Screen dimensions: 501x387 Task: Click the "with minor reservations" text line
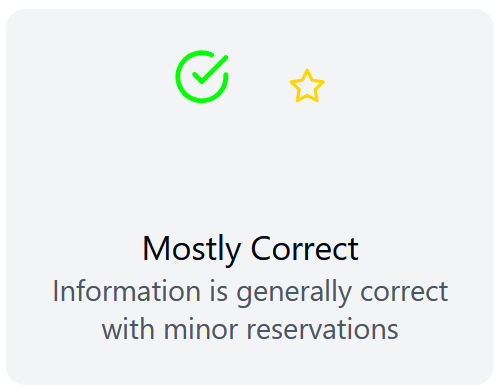click(x=250, y=329)
